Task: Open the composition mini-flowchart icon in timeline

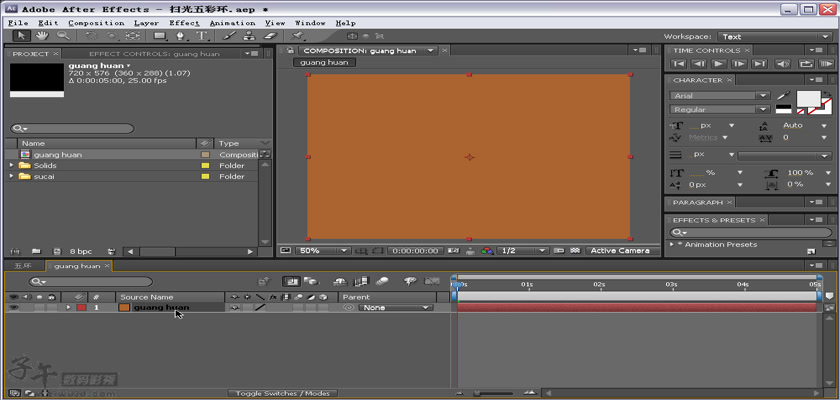Action: click(x=264, y=281)
